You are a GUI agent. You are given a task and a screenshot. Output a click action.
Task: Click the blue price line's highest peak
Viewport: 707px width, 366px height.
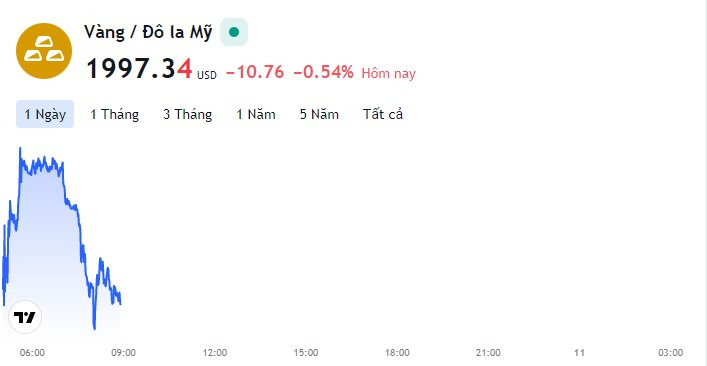20,149
